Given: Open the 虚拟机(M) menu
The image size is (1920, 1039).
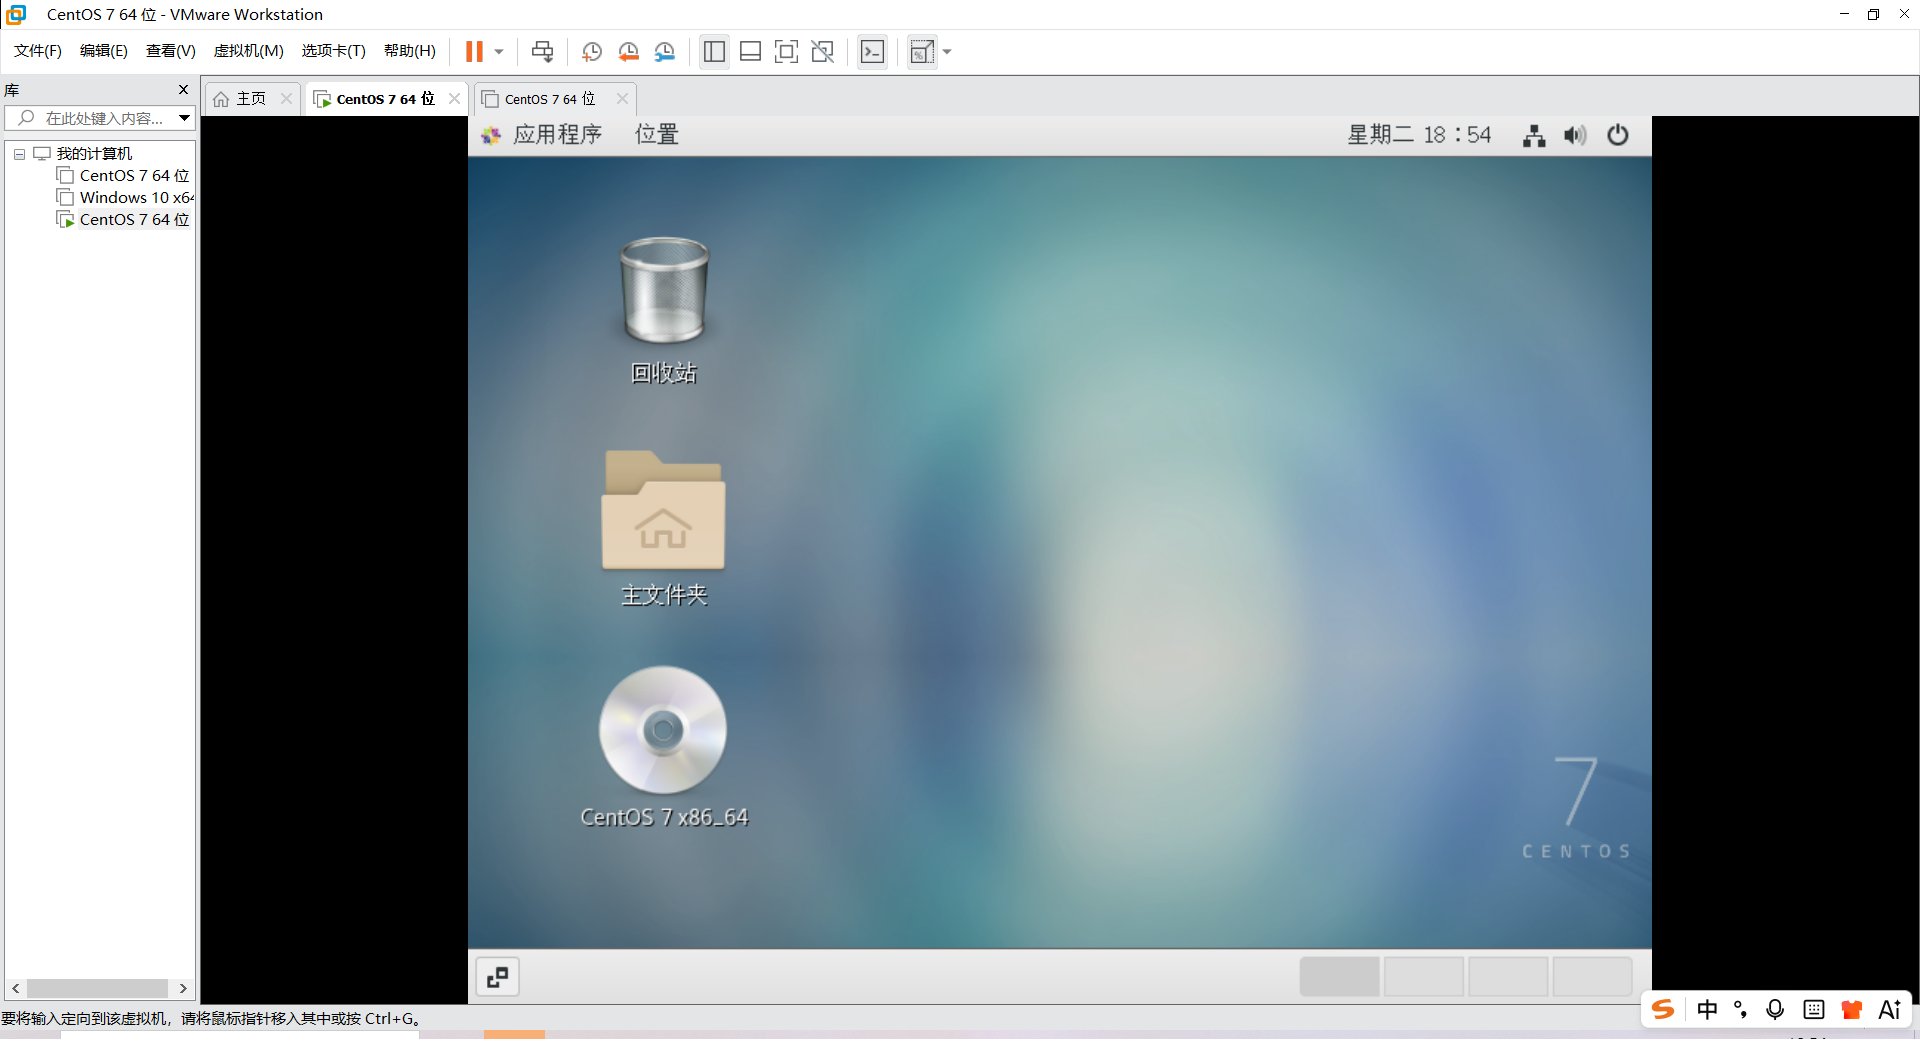Looking at the screenshot, I should tap(249, 51).
